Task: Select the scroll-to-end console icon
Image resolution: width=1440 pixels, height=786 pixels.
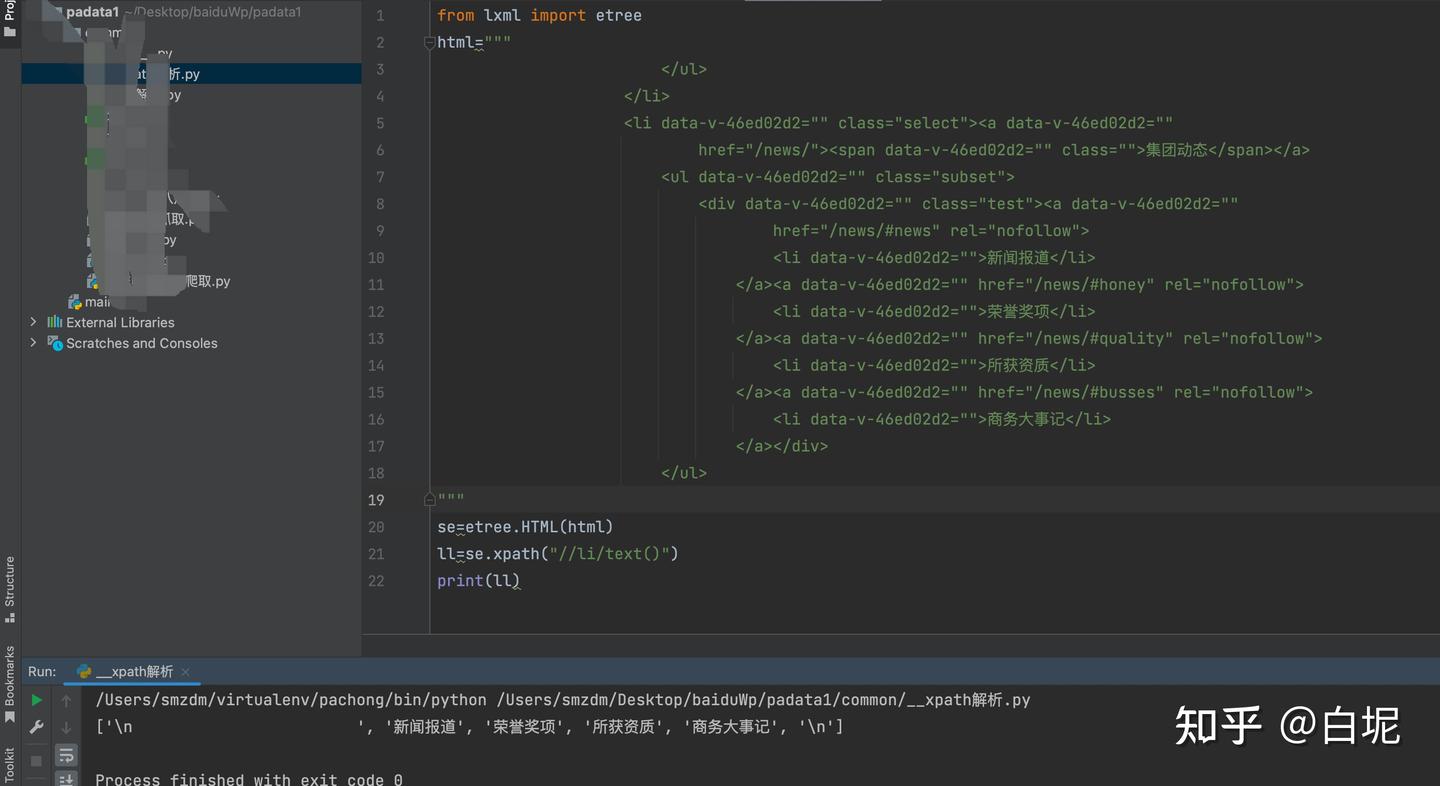Action: point(66,780)
